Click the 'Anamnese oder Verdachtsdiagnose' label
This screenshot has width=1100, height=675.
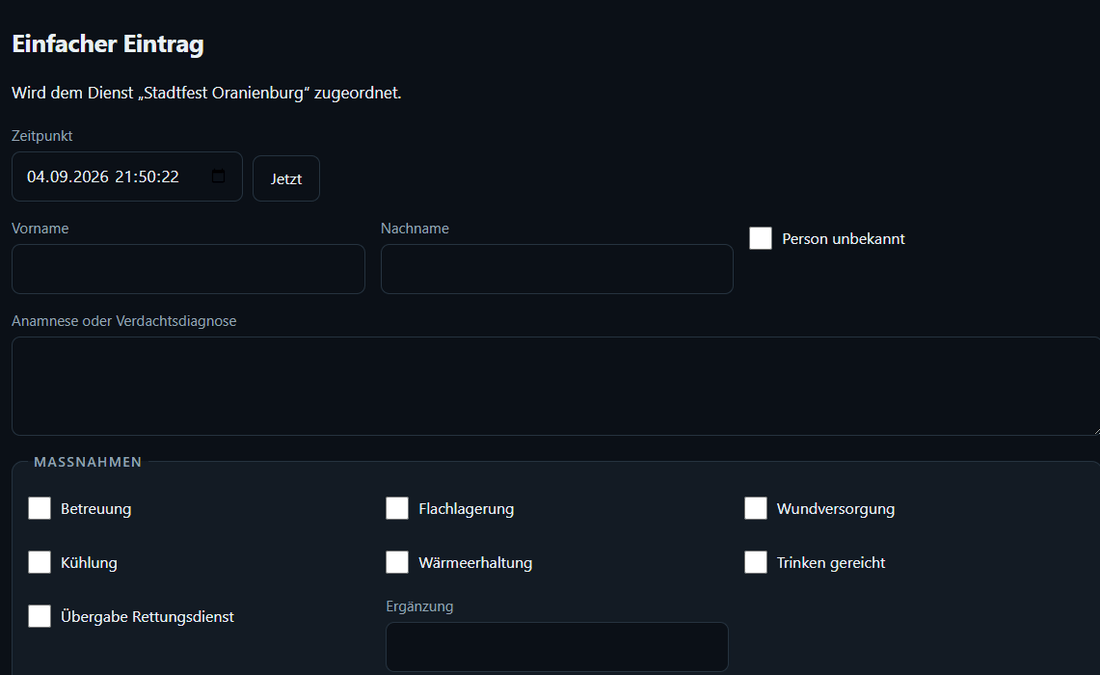point(124,321)
